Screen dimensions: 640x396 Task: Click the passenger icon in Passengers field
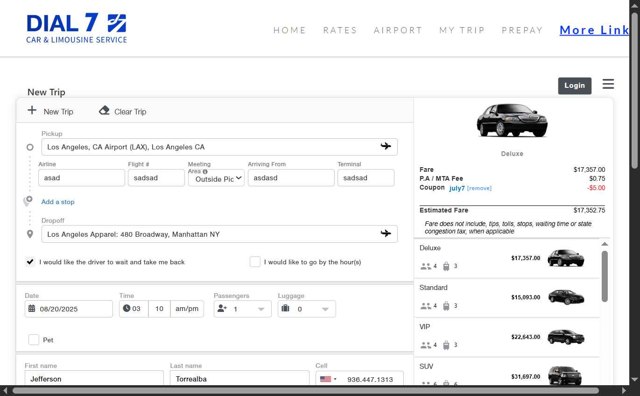click(222, 308)
